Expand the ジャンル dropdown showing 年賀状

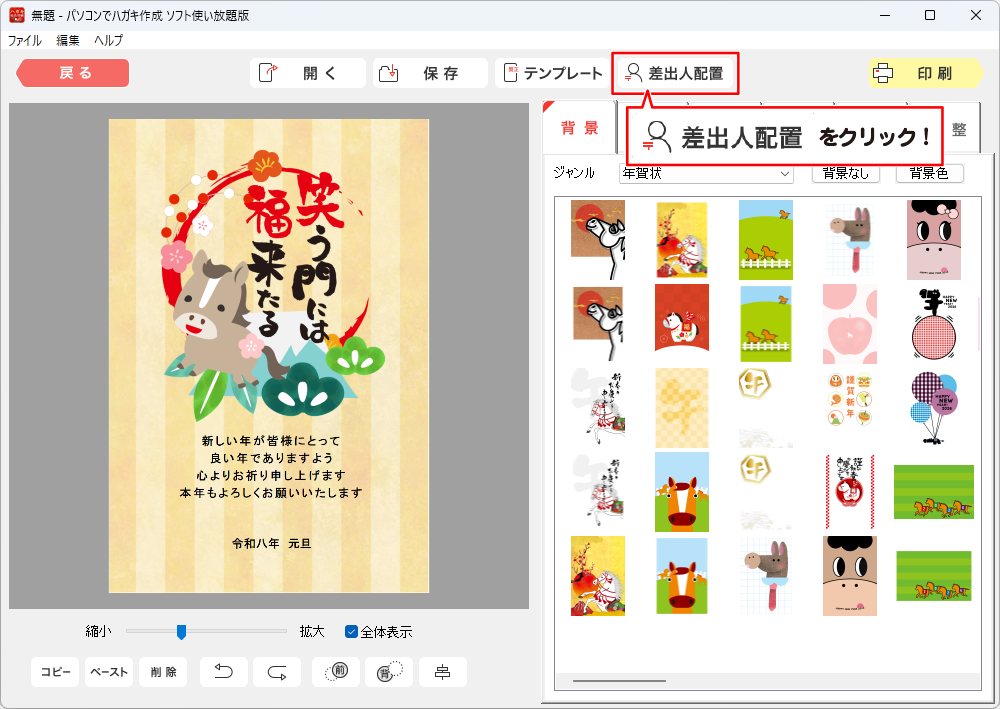click(x=706, y=173)
